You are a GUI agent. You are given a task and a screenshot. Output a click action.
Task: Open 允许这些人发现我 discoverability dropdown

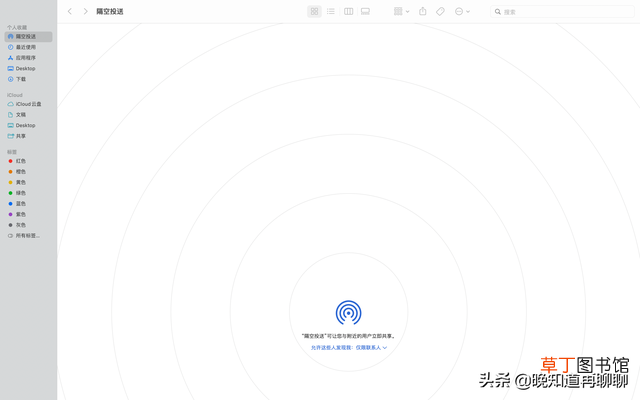tap(349, 348)
